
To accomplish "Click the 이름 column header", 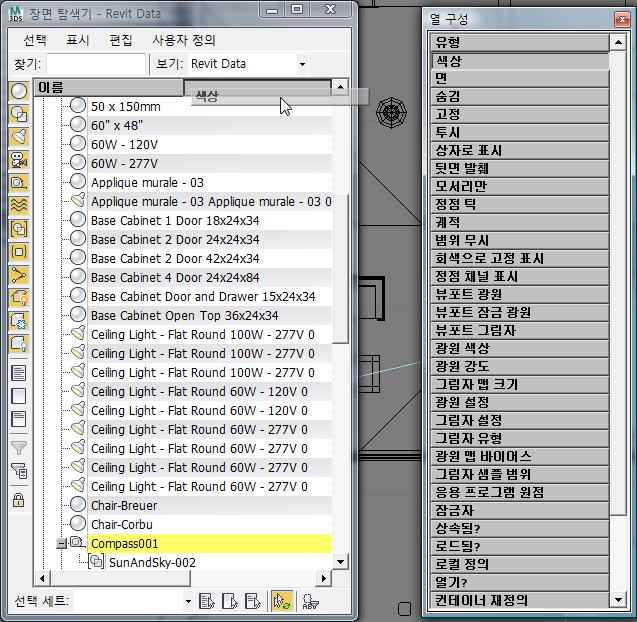I will click(108, 87).
